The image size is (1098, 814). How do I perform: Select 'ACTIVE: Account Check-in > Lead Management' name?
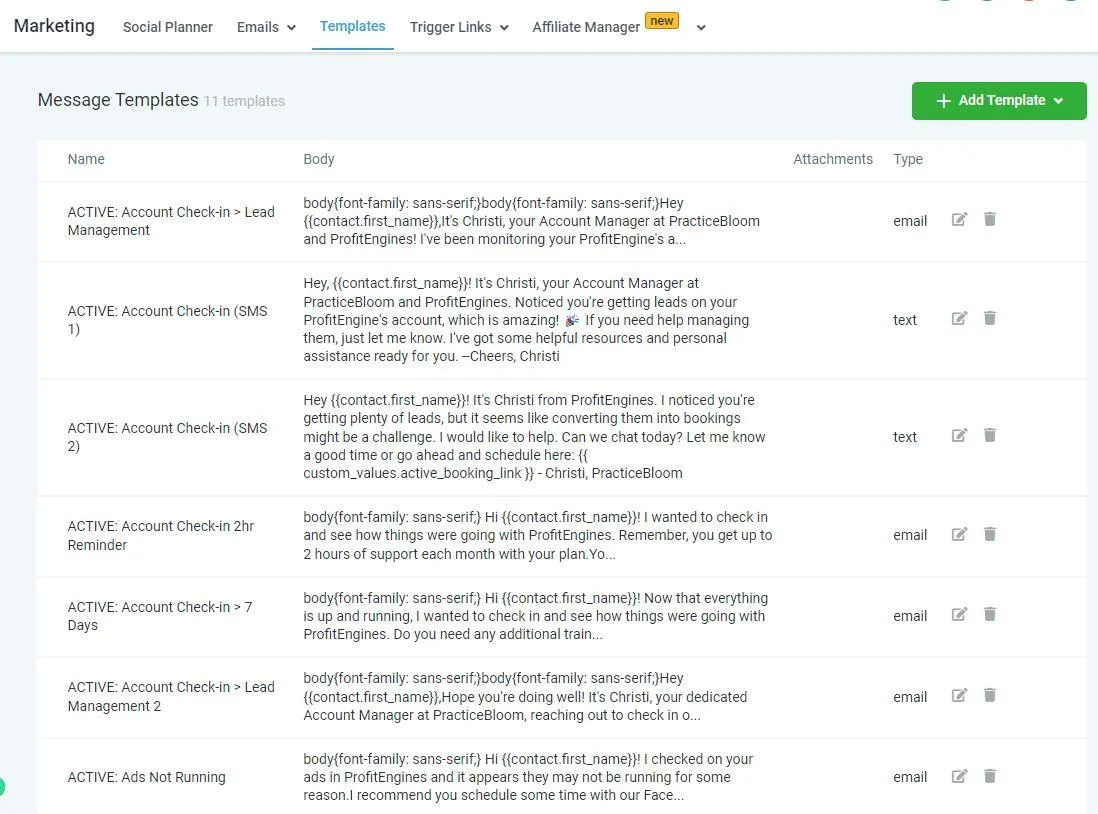point(171,221)
